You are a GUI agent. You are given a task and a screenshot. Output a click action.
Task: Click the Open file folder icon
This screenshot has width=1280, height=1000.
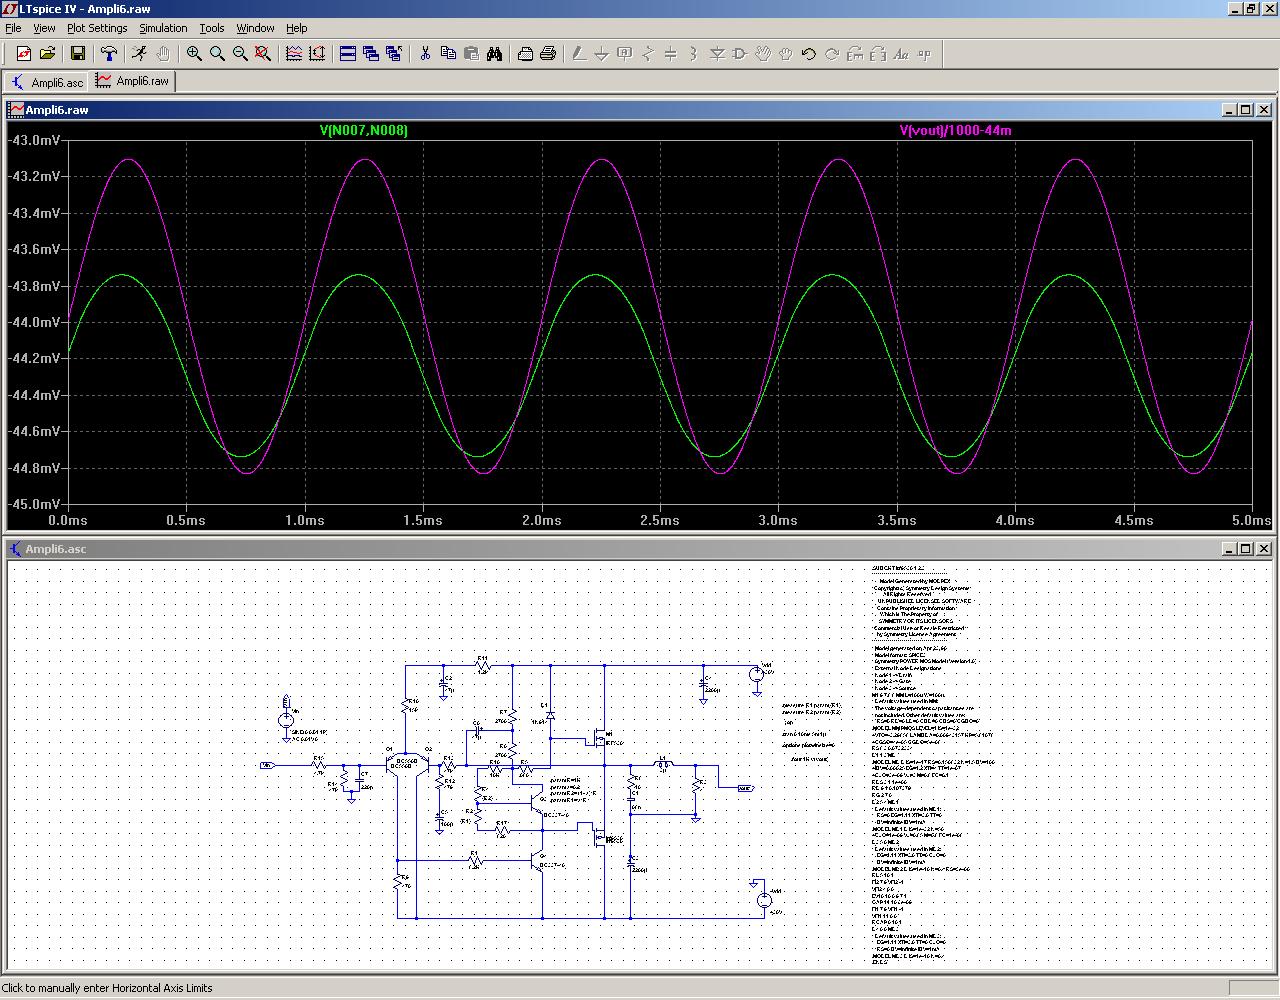point(47,54)
